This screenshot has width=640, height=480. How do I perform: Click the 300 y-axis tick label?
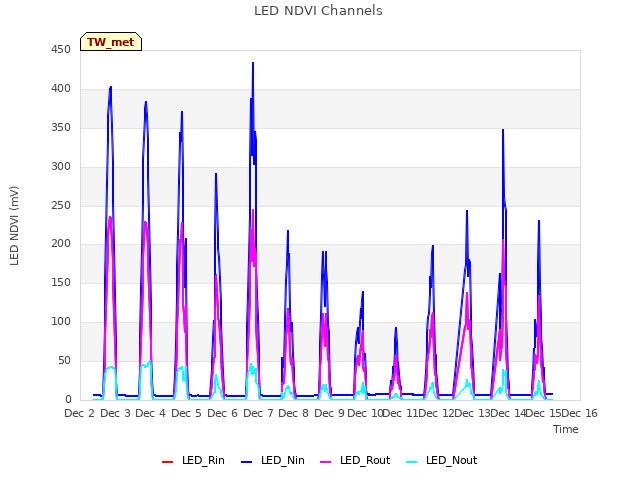[61, 167]
